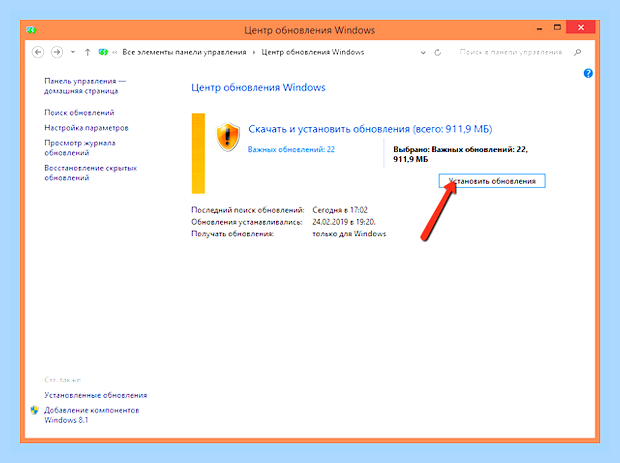The width and height of the screenshot is (620, 463).
Task: Open 'Установленные обновления' link
Action: click(x=95, y=395)
